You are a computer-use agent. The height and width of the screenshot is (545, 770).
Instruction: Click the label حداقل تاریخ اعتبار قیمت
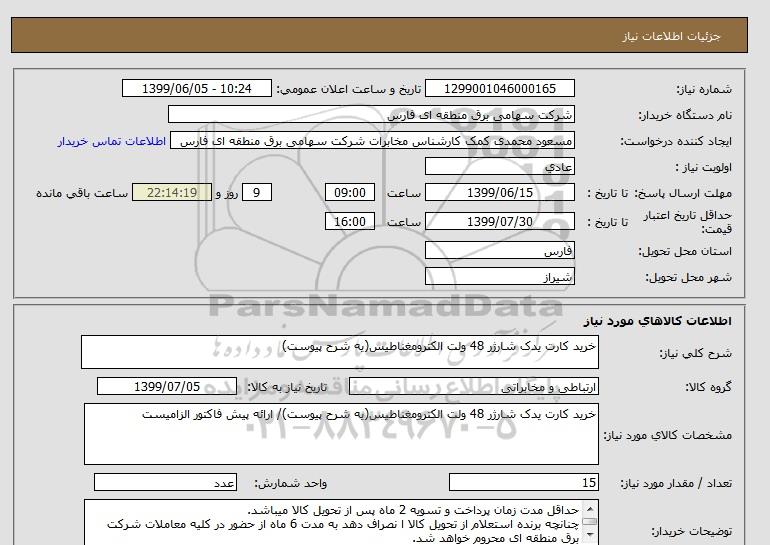coord(688,222)
